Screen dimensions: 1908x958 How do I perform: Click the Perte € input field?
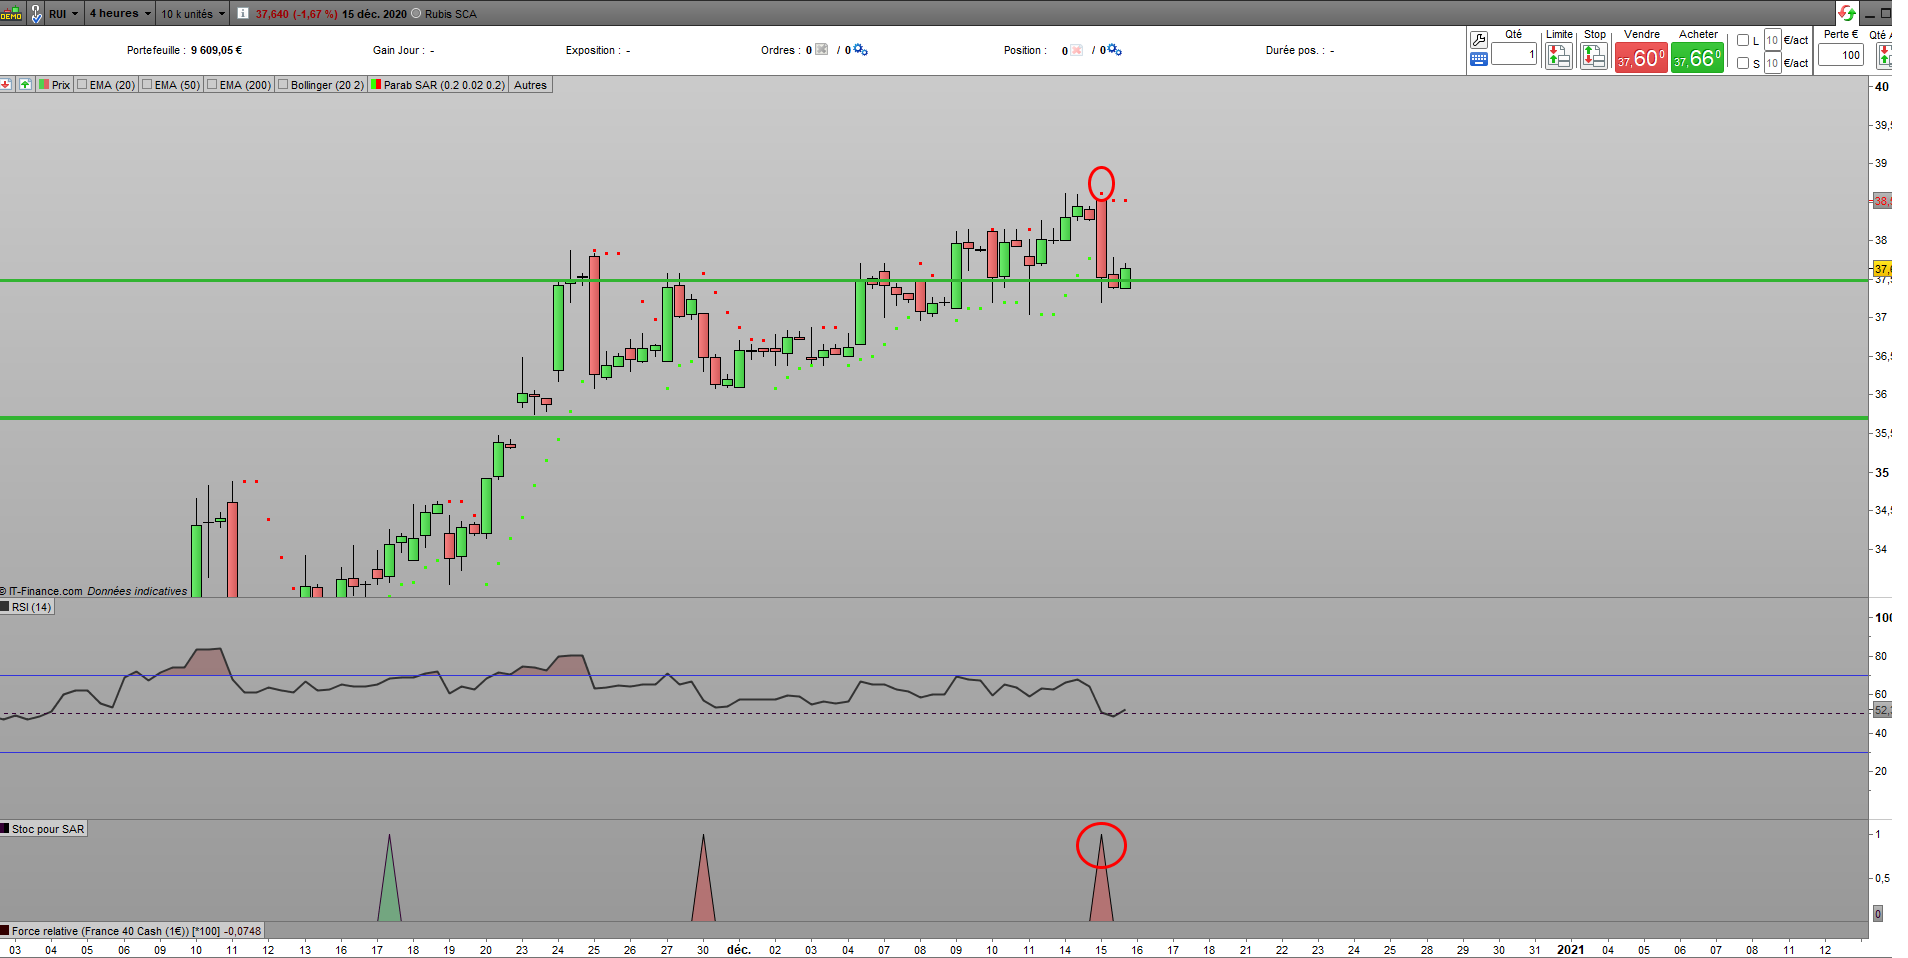point(1841,55)
